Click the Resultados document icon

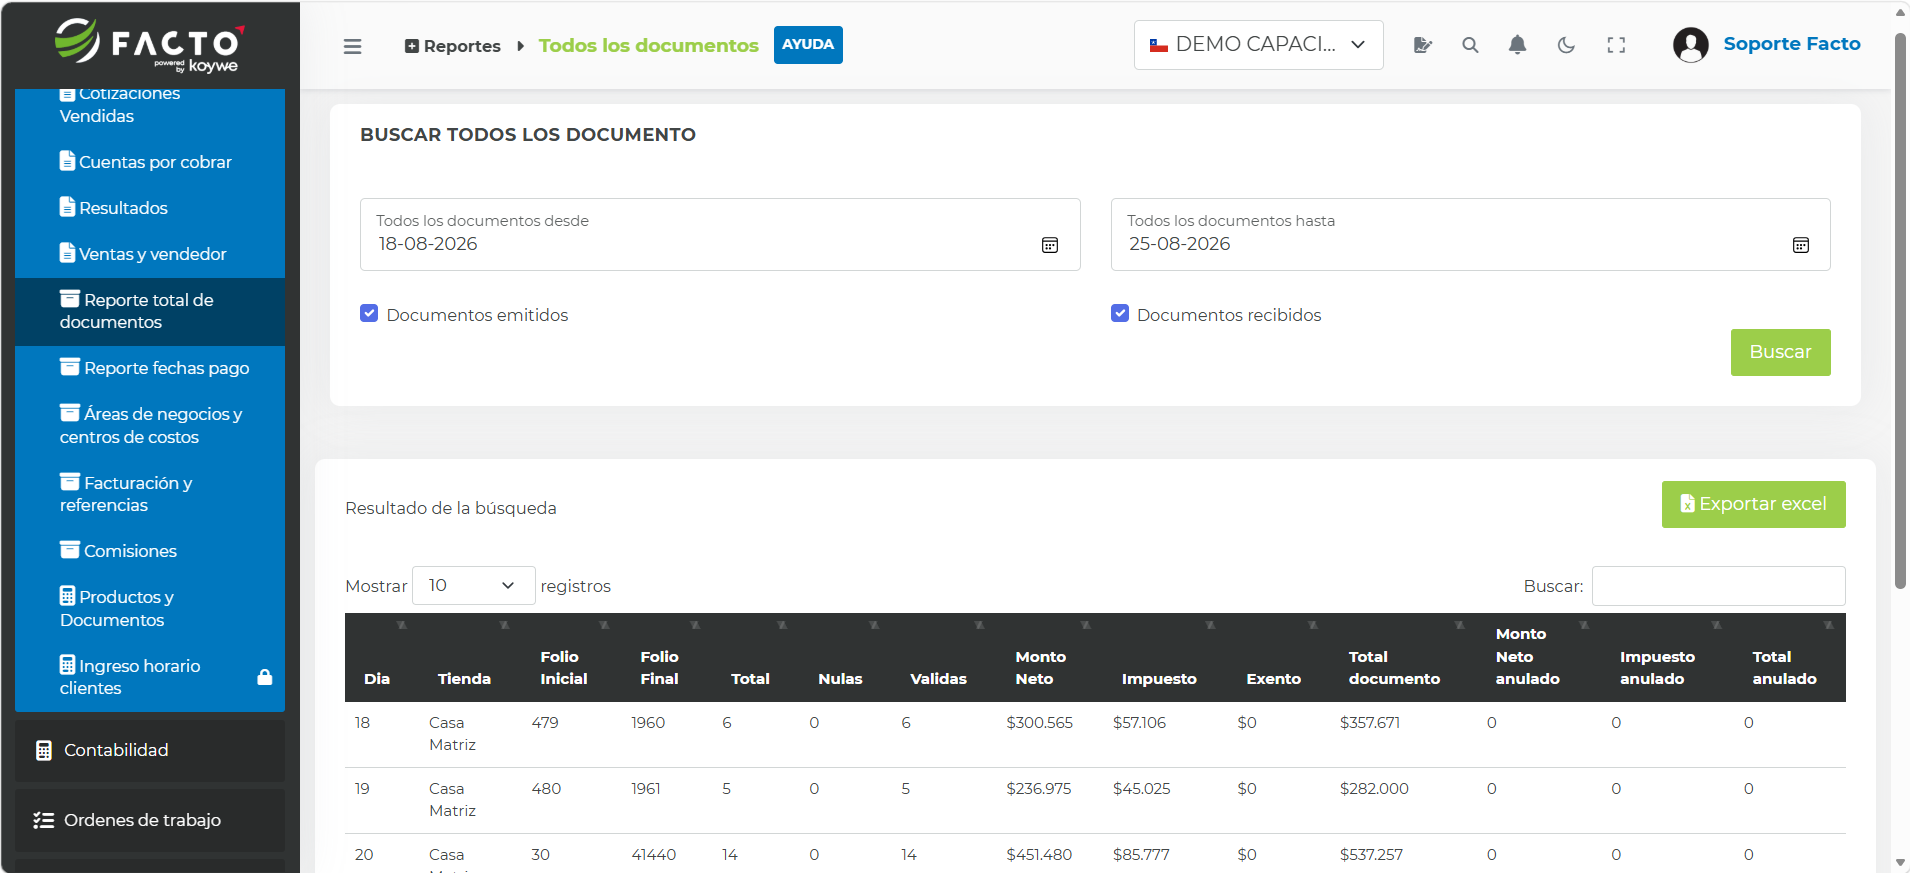click(67, 207)
